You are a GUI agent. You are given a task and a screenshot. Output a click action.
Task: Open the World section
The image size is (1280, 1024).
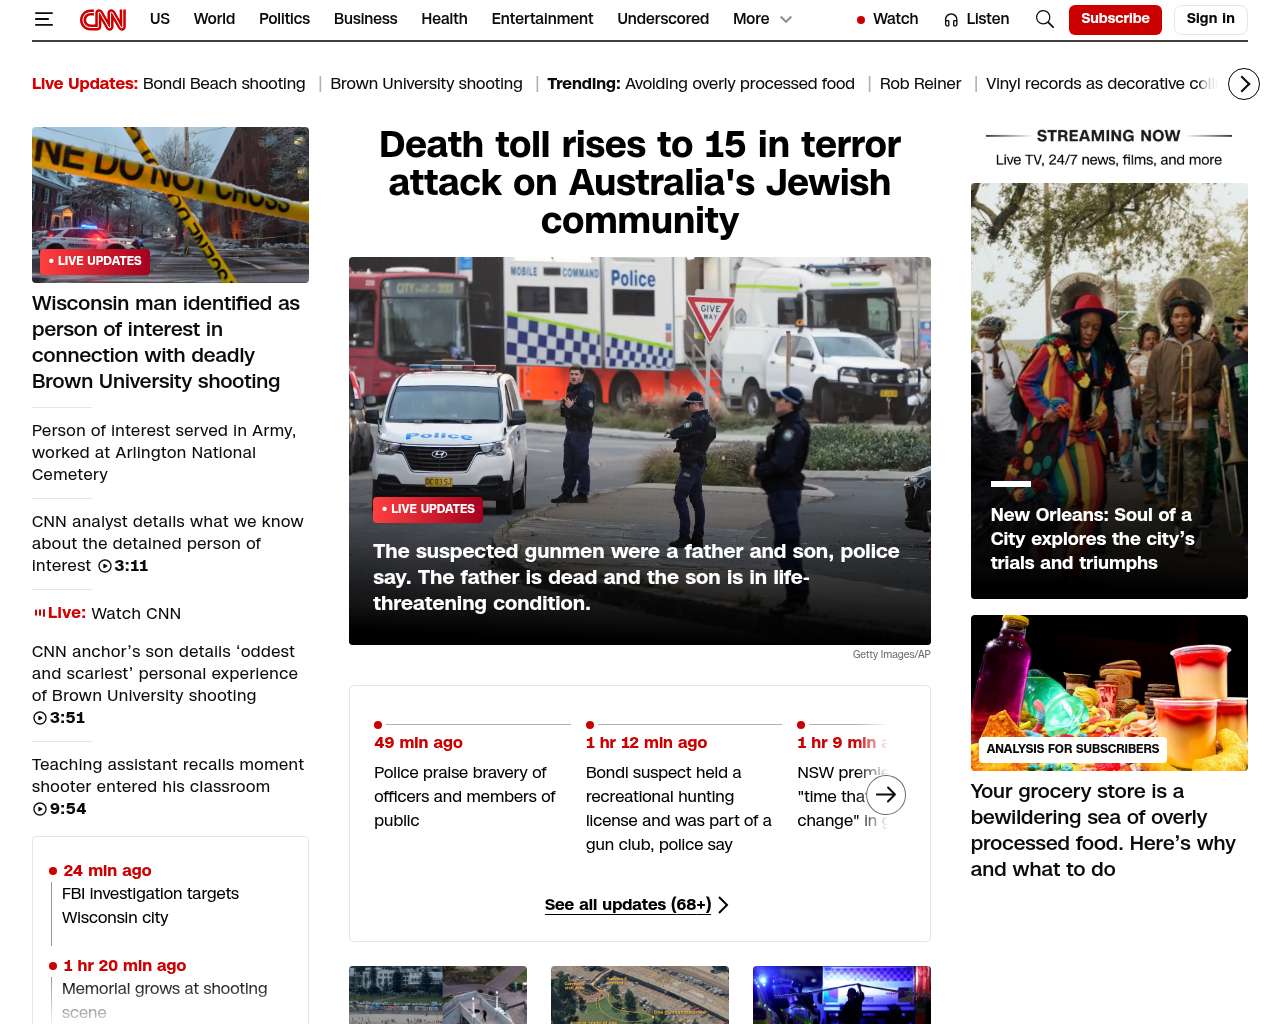[x=214, y=19]
